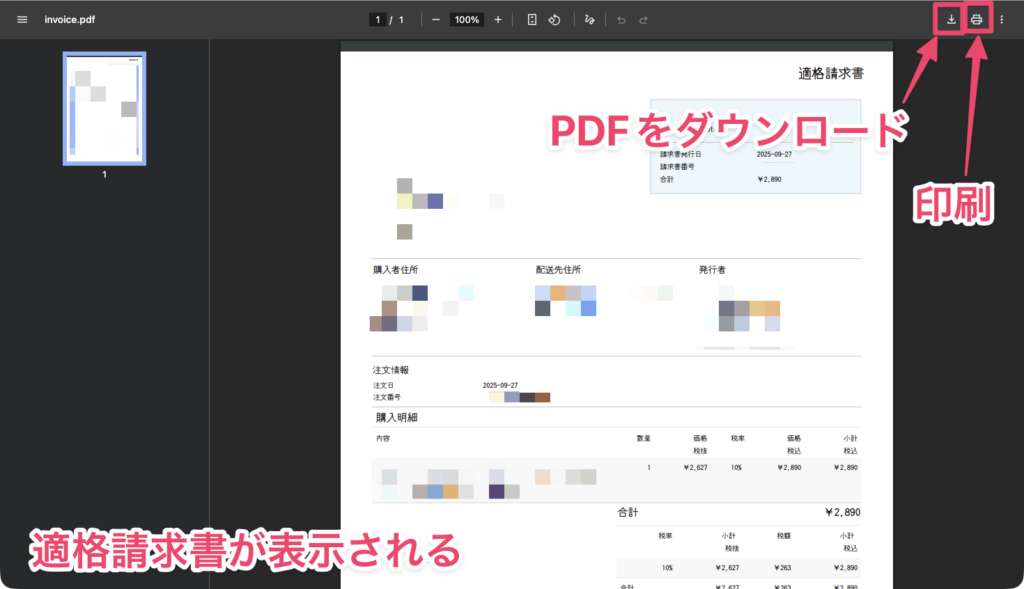Click the 内容 column header
The height and width of the screenshot is (589, 1024).
[383, 438]
